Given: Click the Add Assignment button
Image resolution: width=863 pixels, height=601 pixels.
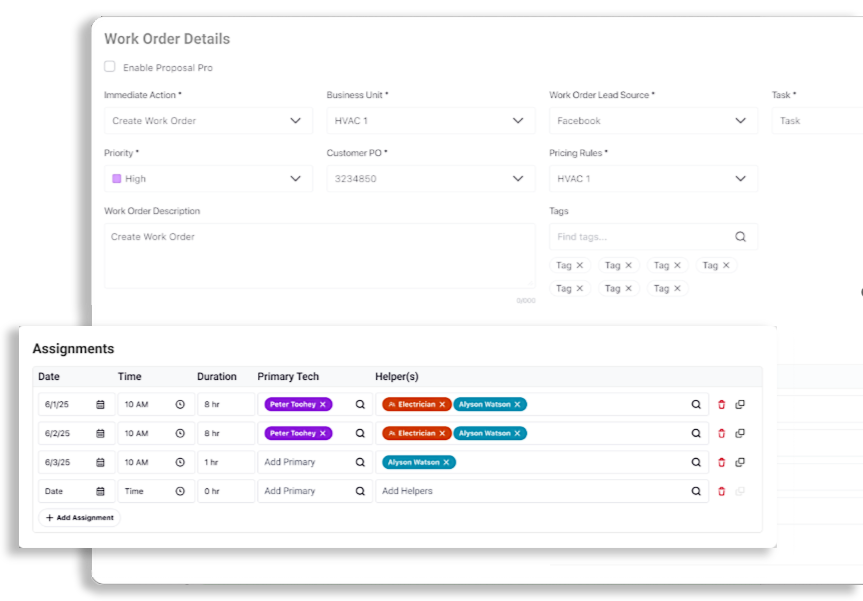Looking at the screenshot, I should pos(80,518).
